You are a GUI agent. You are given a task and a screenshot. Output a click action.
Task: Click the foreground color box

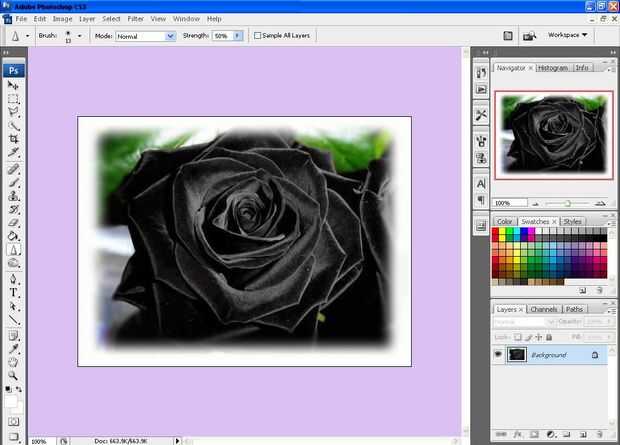point(11,401)
